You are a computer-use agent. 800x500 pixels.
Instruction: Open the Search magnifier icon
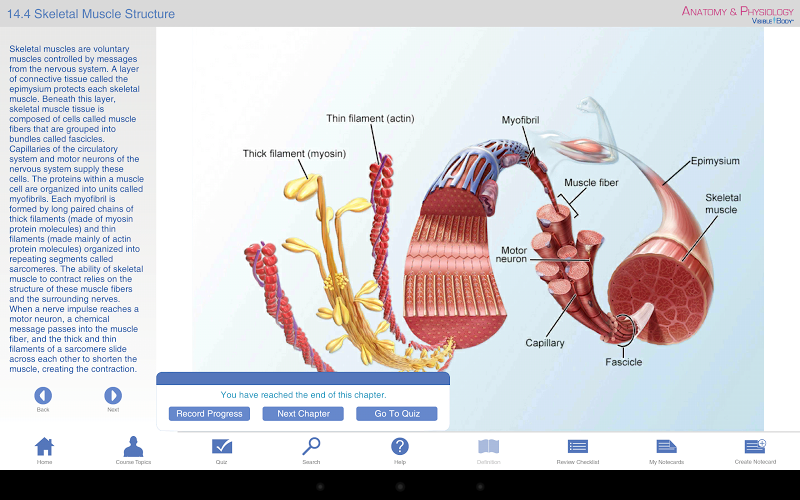311,446
